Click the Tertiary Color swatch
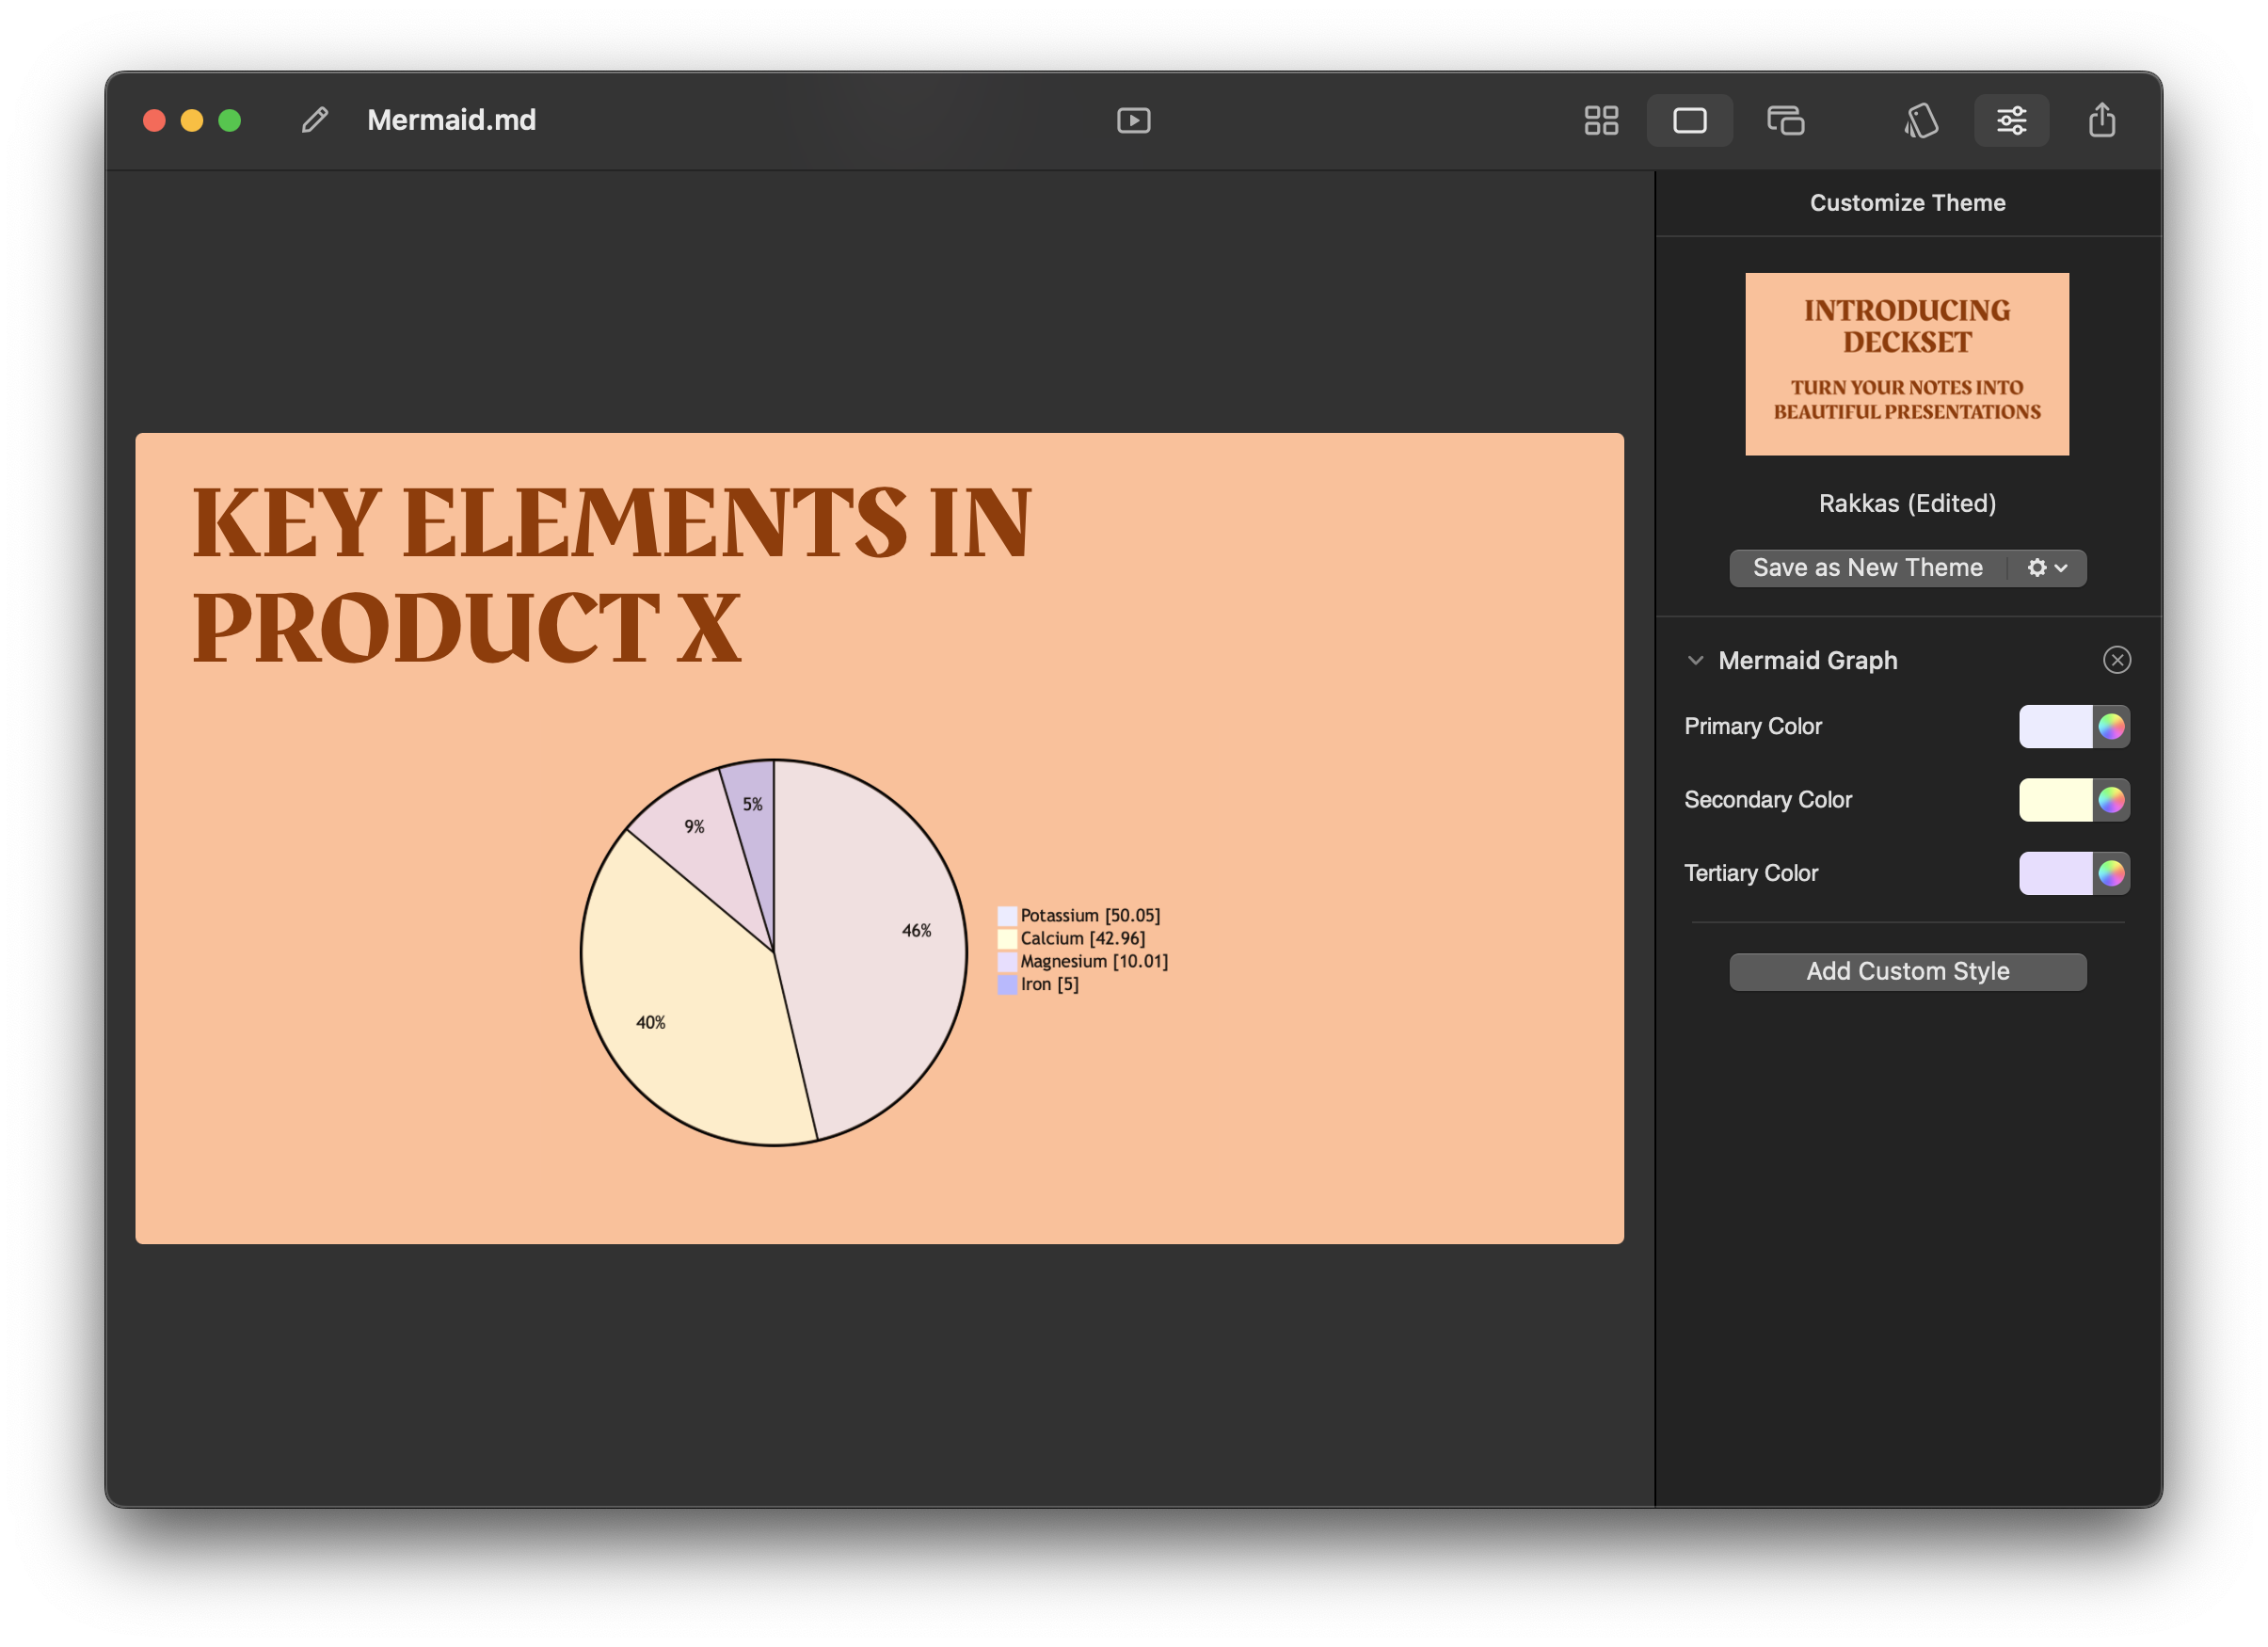Image resolution: width=2268 pixels, height=1647 pixels. (x=2055, y=874)
